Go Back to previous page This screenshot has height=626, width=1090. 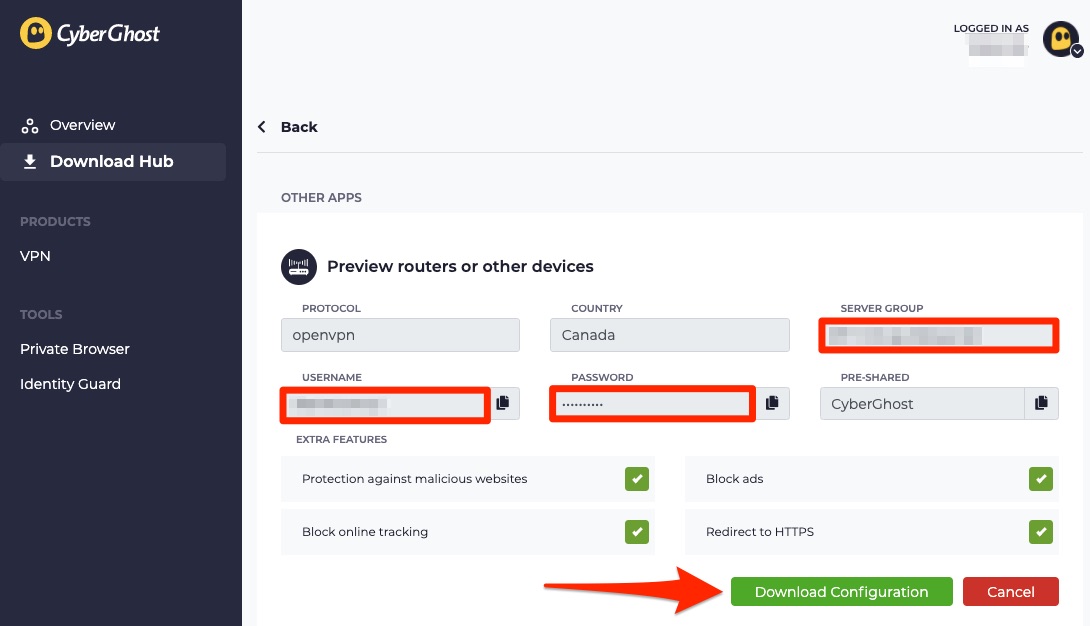tap(299, 126)
